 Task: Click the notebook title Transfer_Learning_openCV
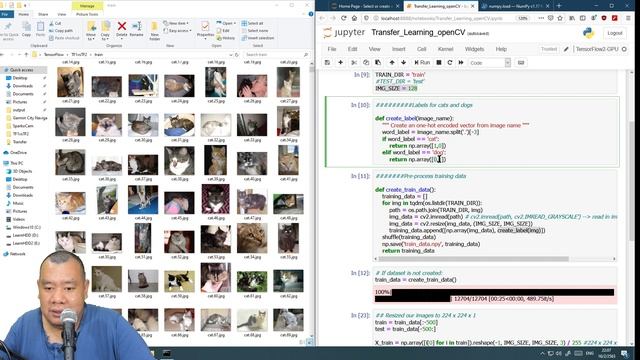(418, 33)
